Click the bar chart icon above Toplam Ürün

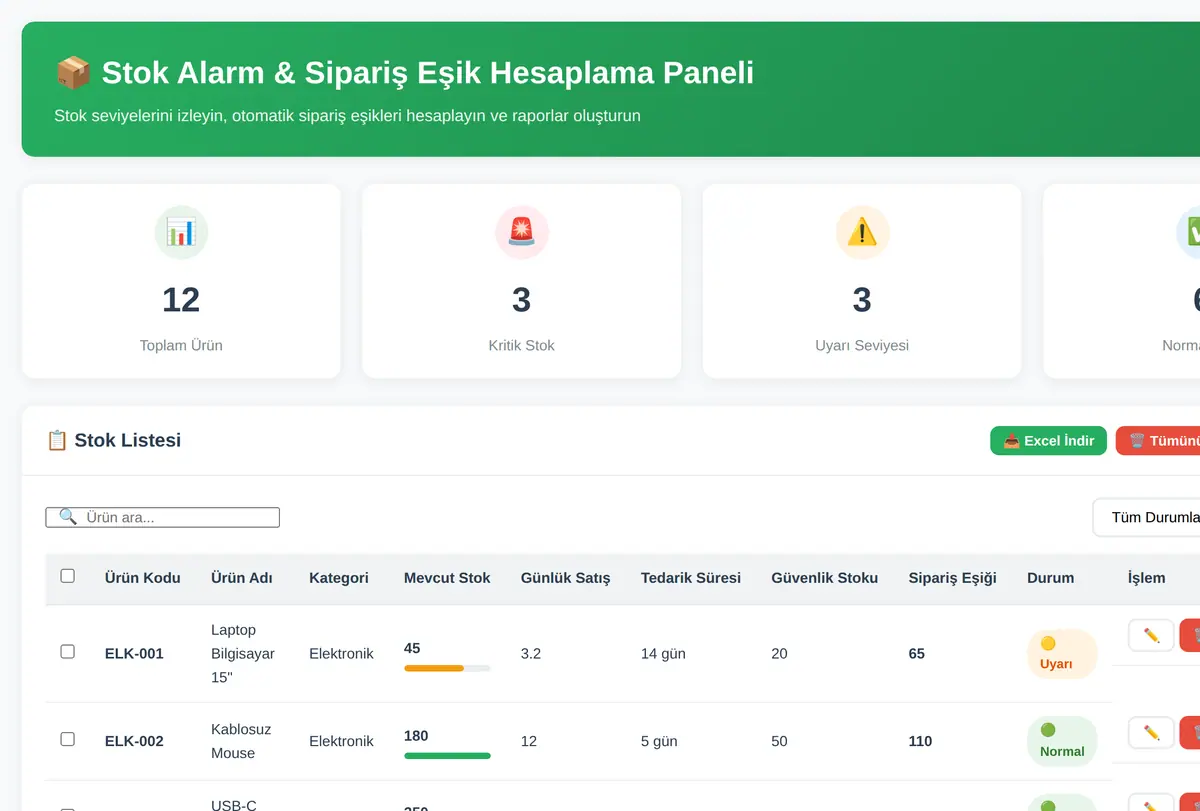coord(181,233)
